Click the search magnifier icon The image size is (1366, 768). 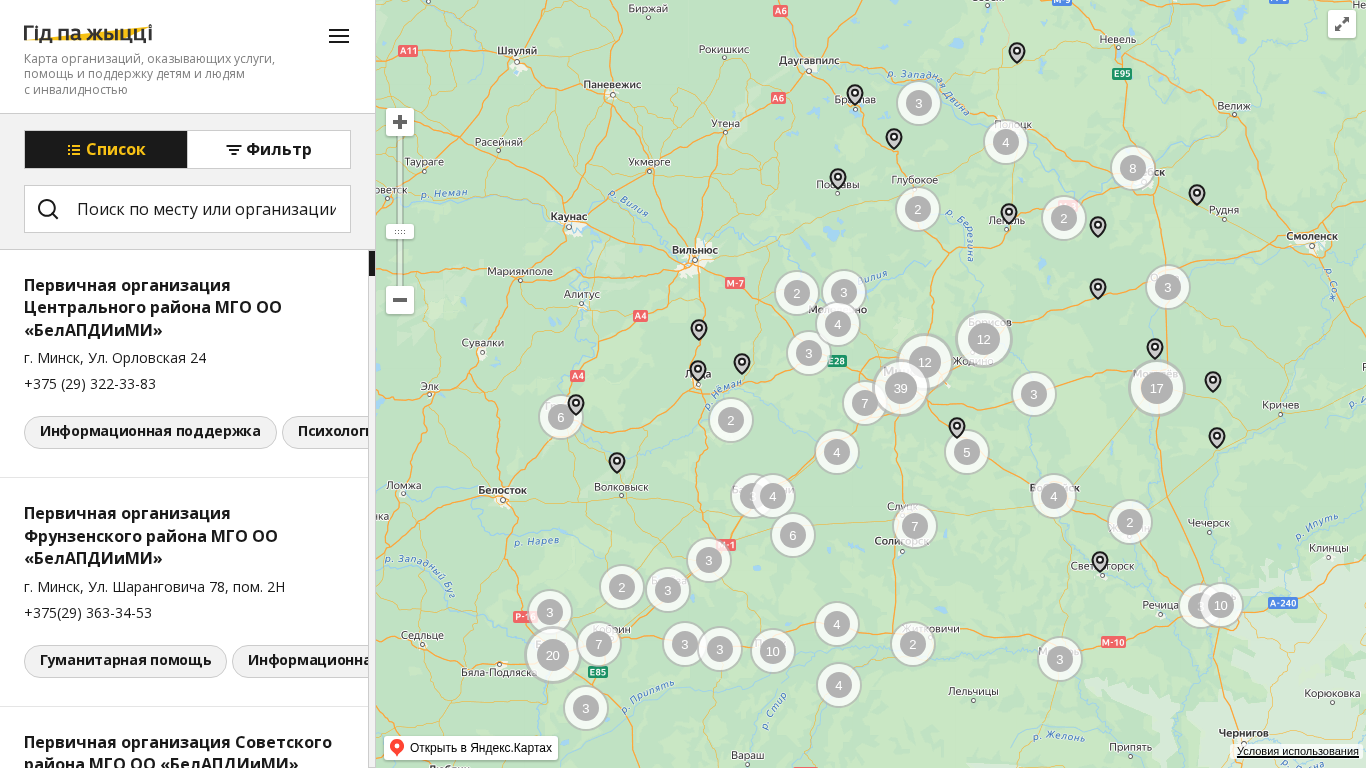click(x=48, y=209)
